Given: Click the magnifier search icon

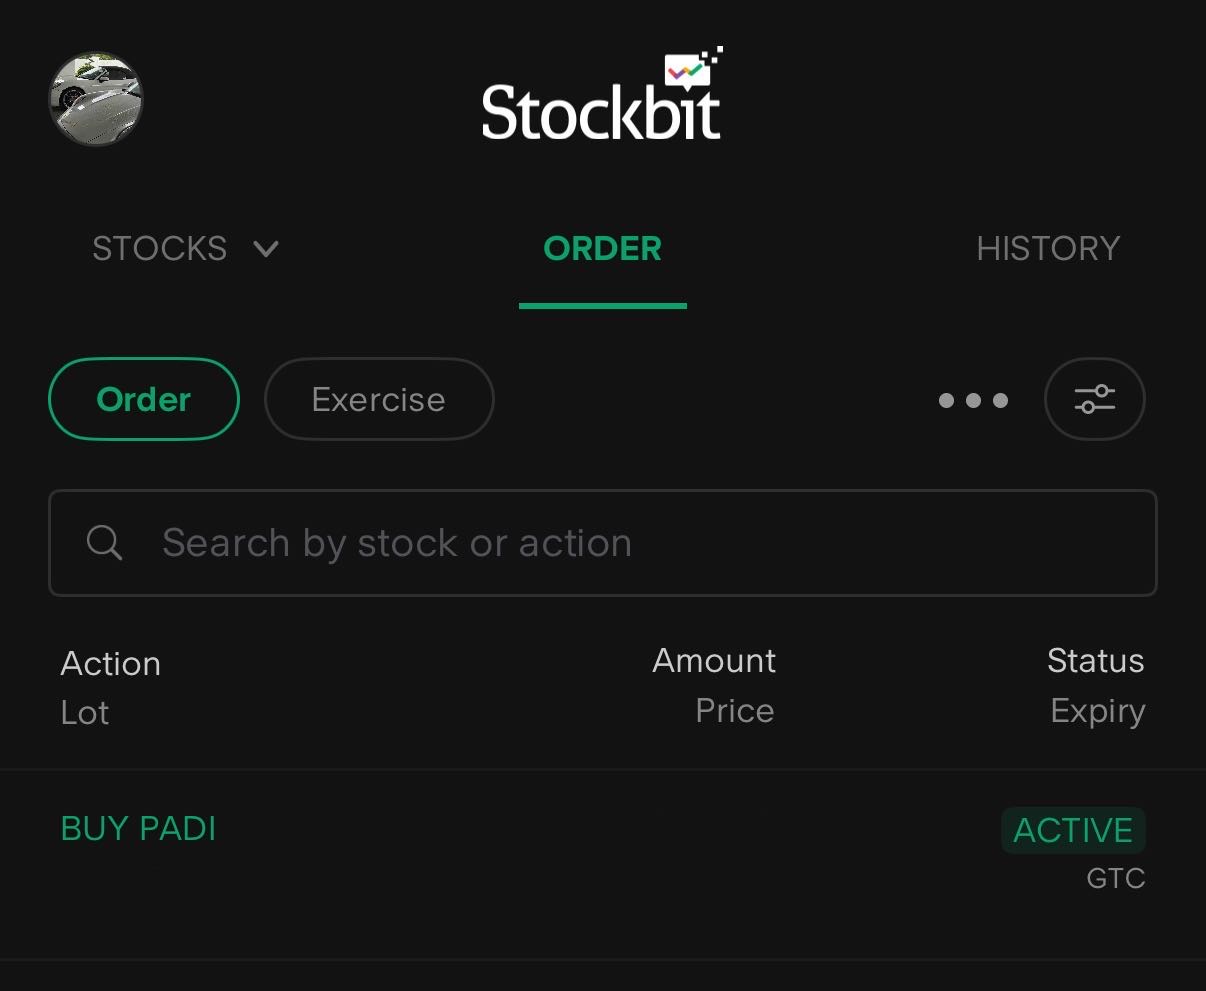Looking at the screenshot, I should (104, 543).
